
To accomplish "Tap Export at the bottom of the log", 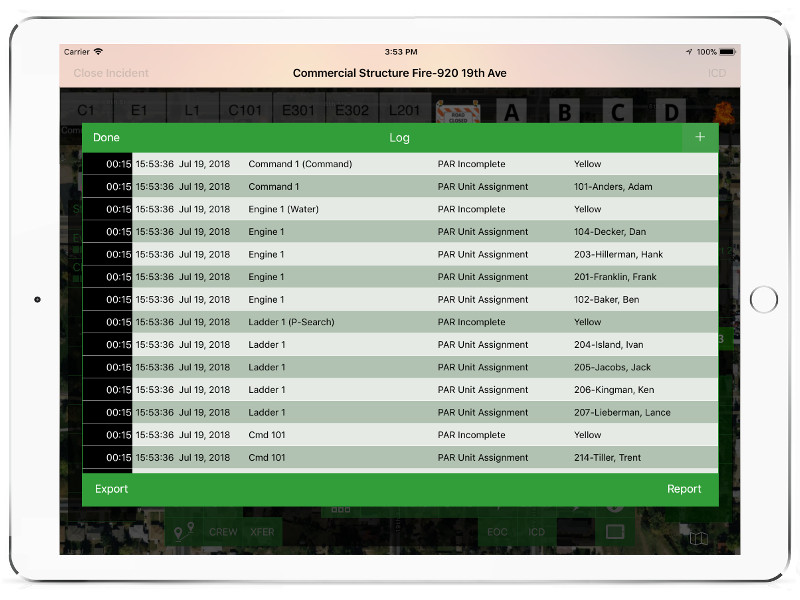I will coord(112,489).
